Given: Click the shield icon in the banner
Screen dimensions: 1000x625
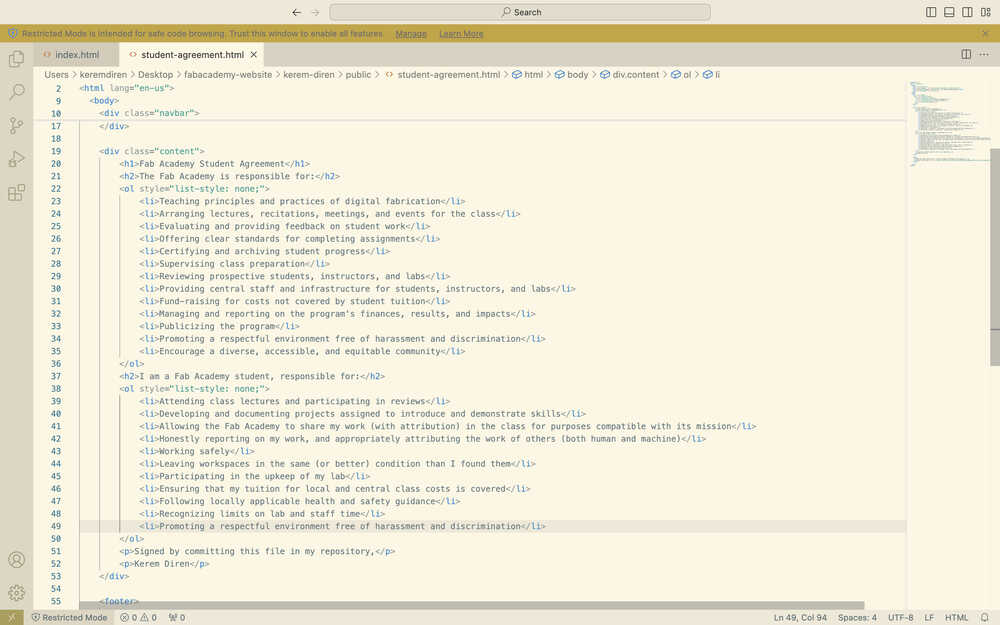Looking at the screenshot, I should click(x=13, y=33).
